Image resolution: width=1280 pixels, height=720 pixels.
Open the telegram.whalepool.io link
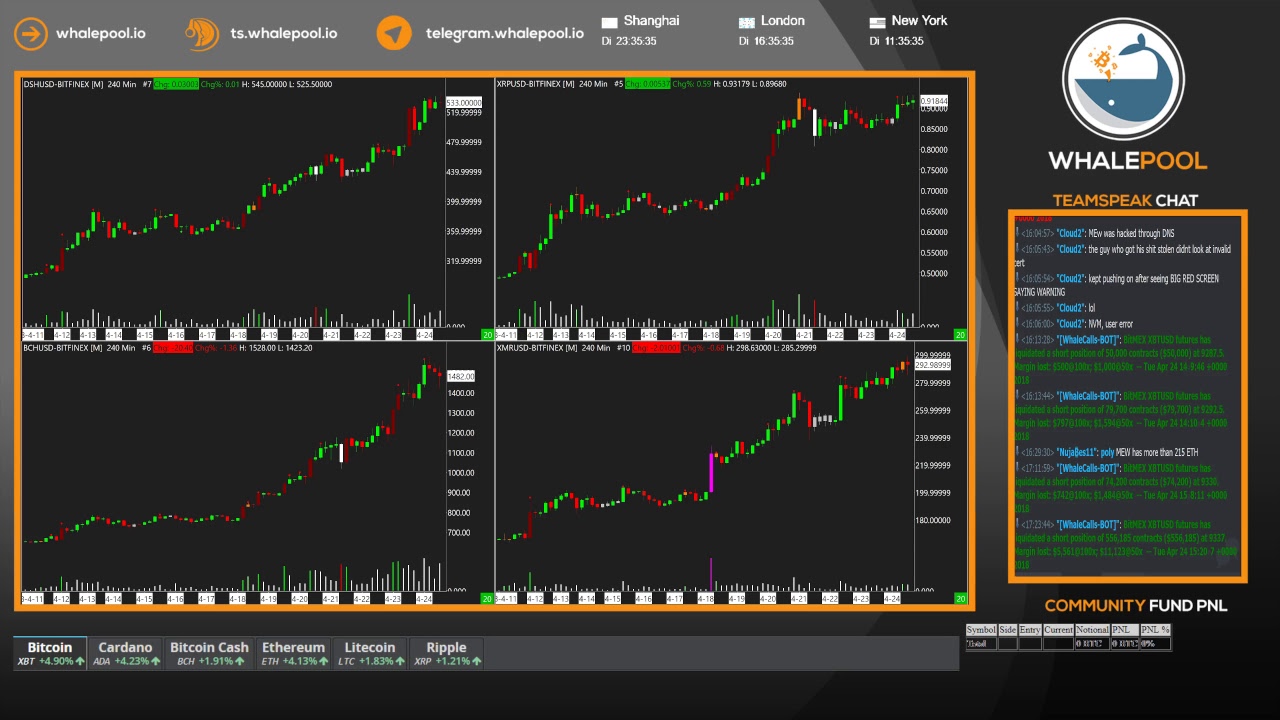click(505, 33)
